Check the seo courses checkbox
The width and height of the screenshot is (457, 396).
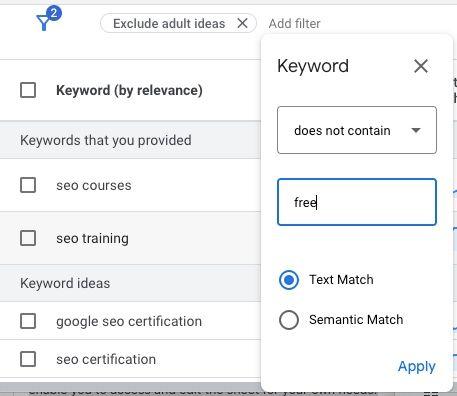click(28, 185)
